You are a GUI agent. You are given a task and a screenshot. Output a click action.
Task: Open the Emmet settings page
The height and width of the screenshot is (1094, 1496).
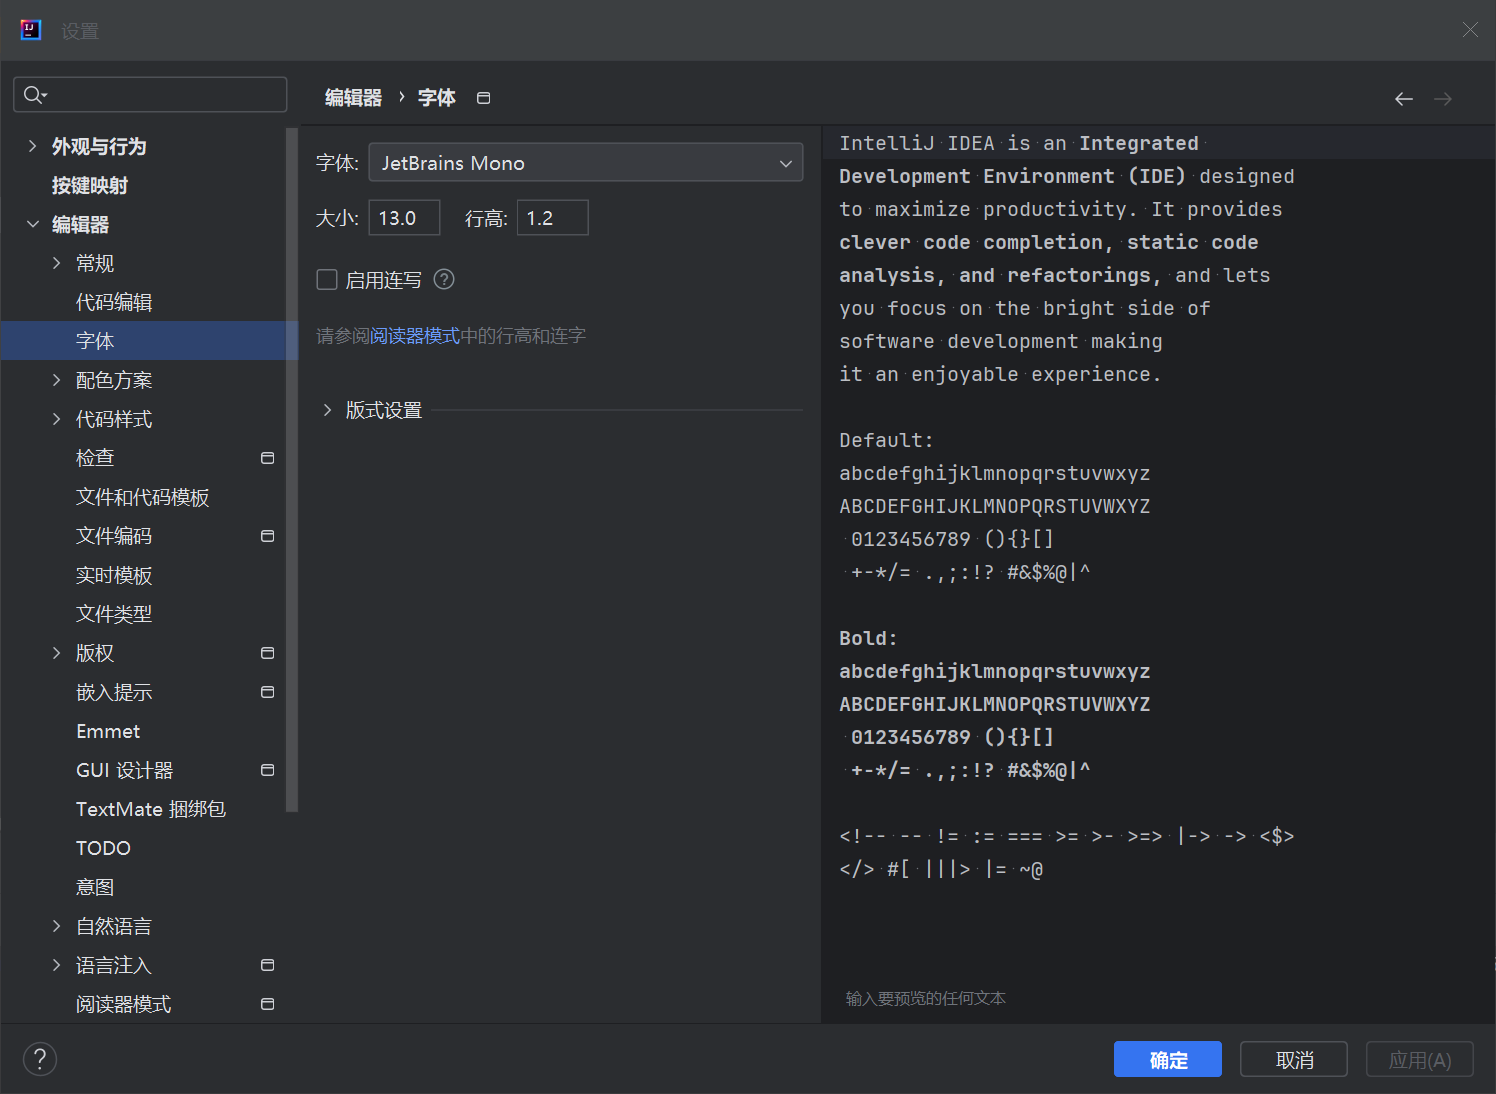tap(108, 731)
